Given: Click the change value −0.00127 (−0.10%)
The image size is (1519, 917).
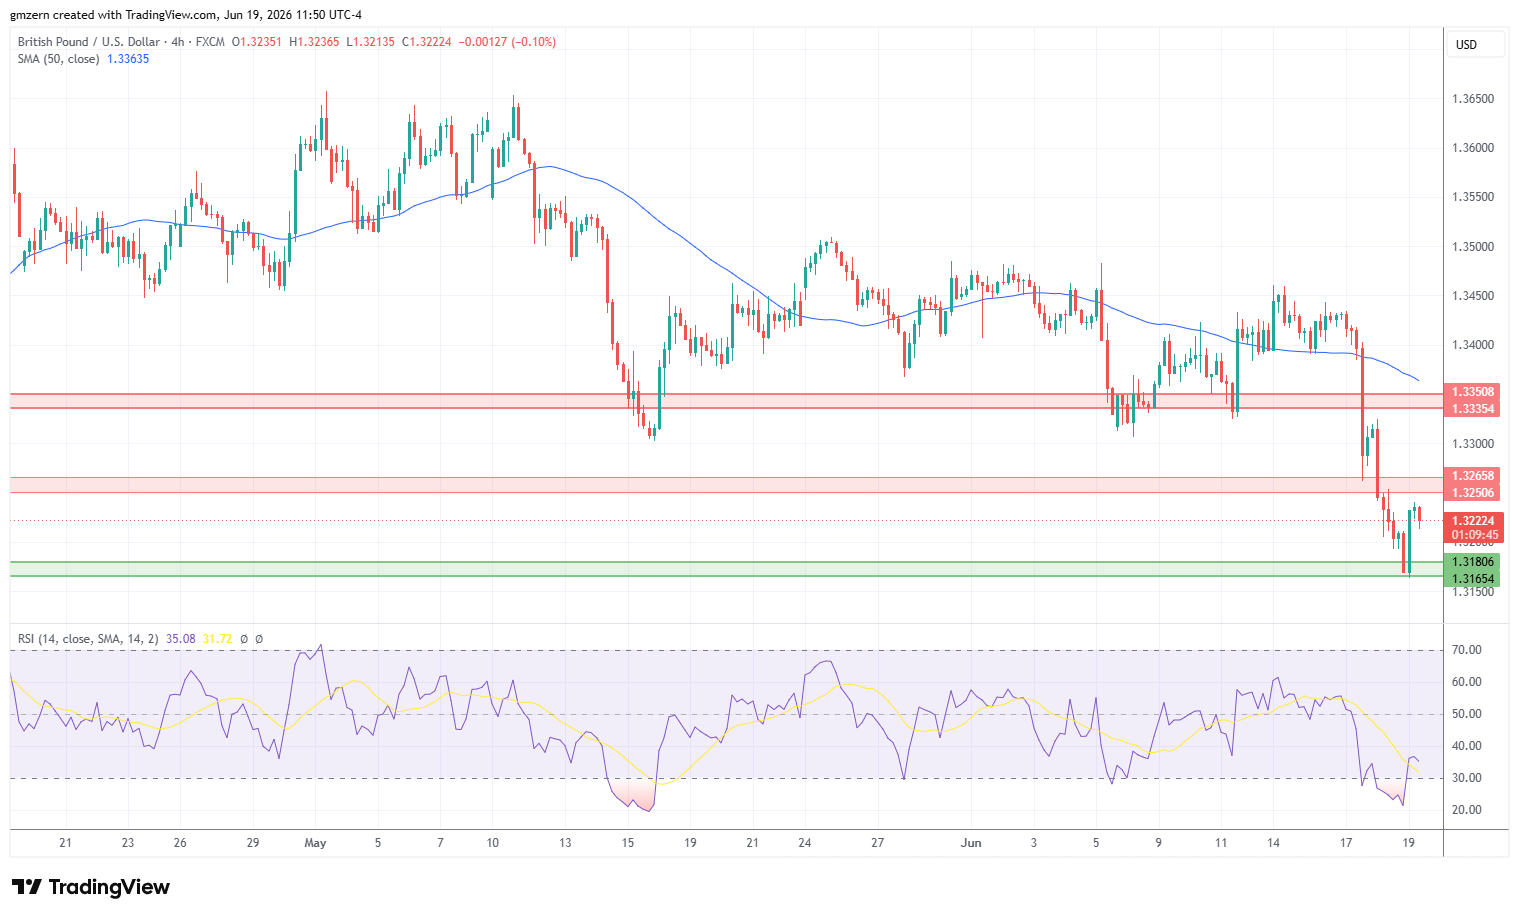Looking at the screenshot, I should [x=507, y=42].
